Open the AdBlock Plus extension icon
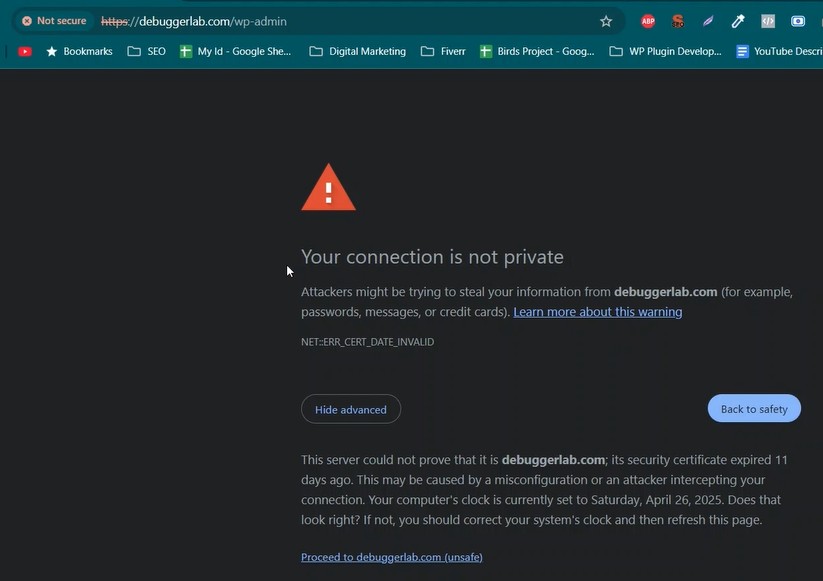This screenshot has width=823, height=581. coord(648,21)
